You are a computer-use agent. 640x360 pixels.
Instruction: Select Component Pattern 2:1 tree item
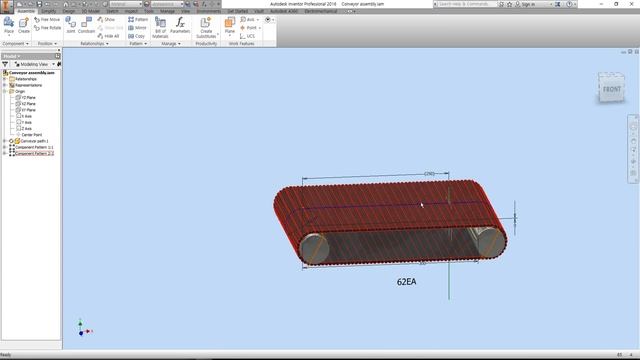pos(32,153)
